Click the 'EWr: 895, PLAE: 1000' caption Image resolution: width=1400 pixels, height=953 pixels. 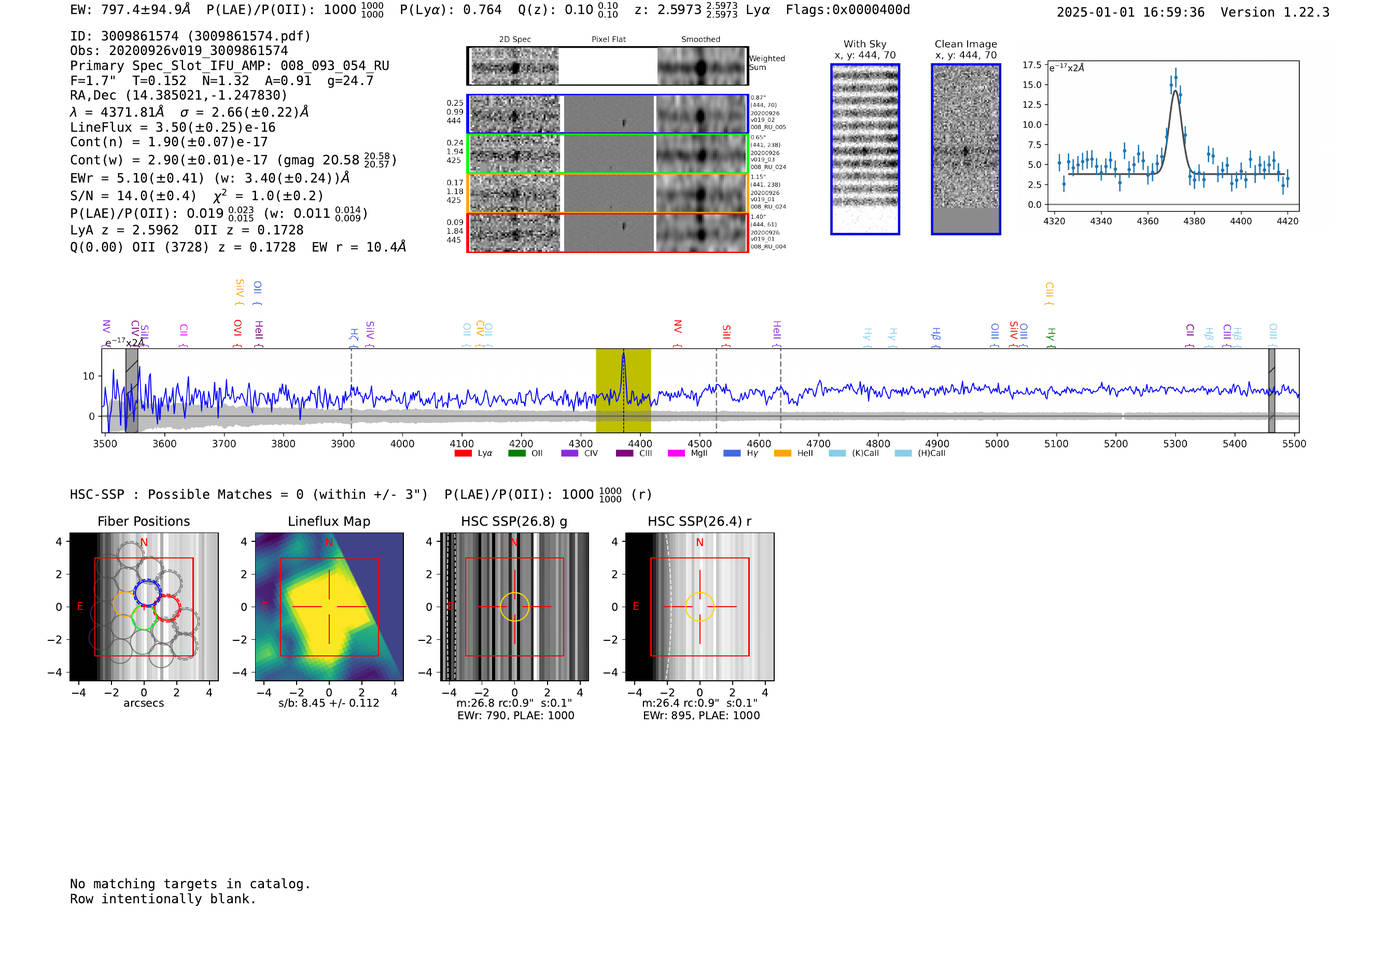coord(702,716)
